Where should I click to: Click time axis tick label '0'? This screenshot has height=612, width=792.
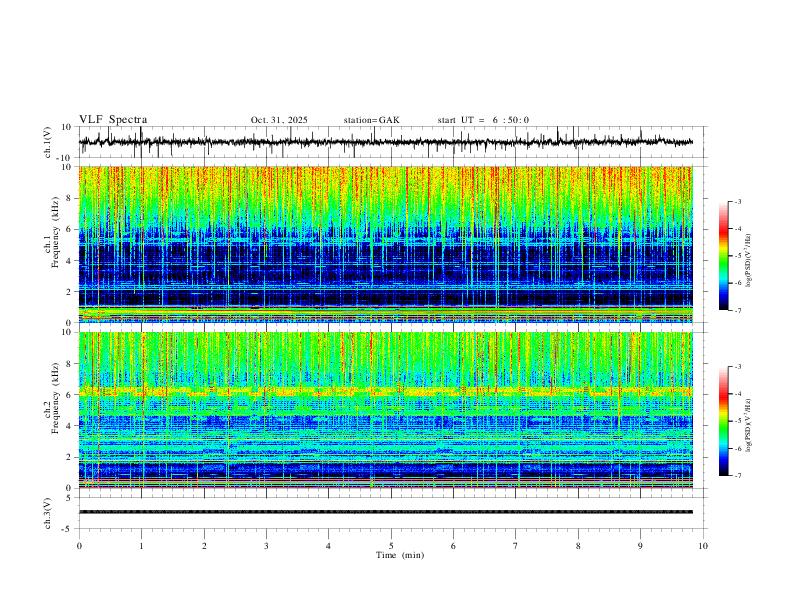[79, 546]
